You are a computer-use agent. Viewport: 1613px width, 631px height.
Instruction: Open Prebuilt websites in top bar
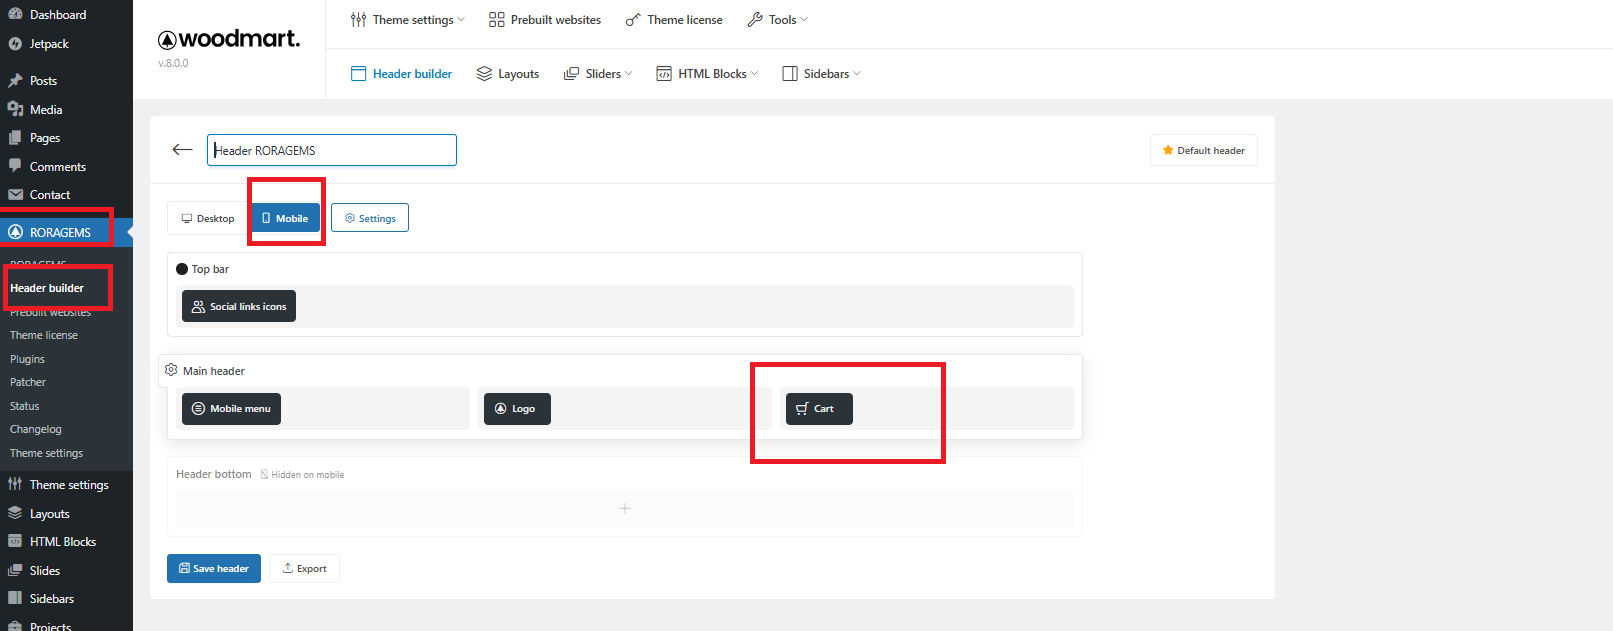[x=545, y=20]
